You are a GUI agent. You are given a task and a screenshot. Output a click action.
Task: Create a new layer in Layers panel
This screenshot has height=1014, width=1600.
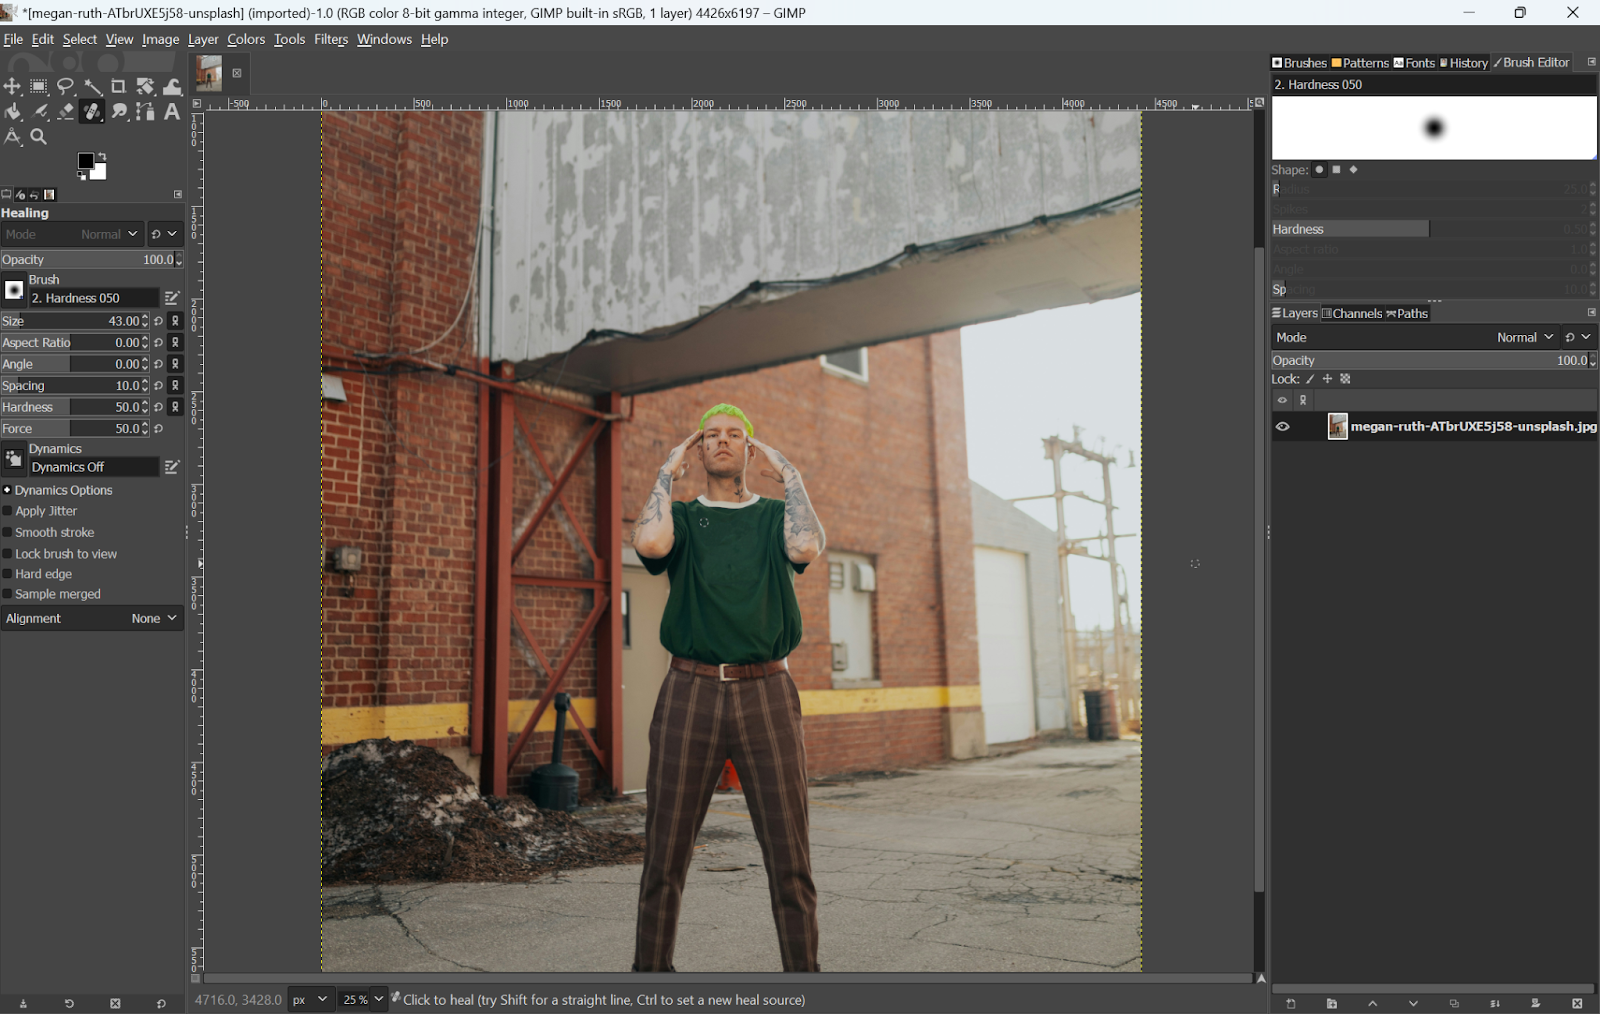point(1291,1004)
